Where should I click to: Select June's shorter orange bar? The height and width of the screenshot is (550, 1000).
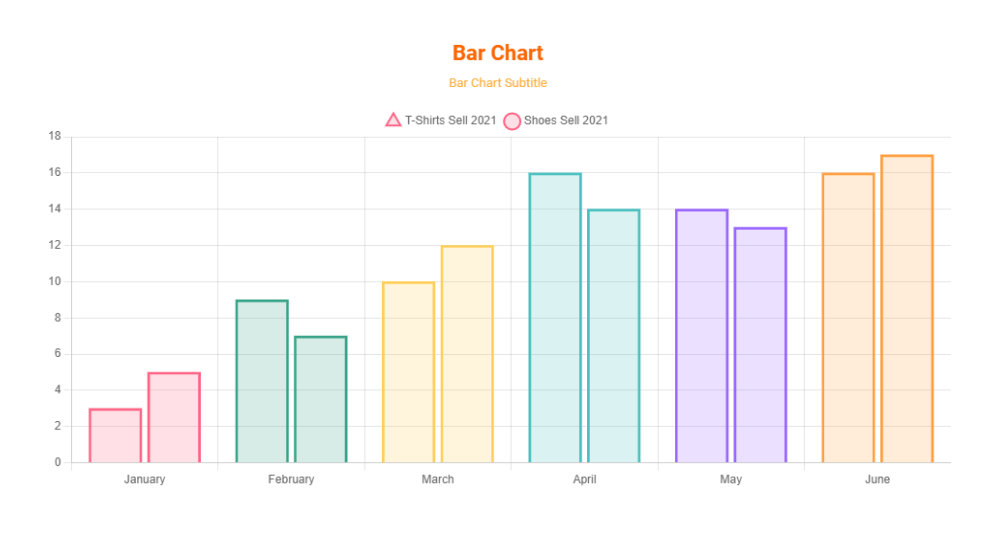[x=848, y=318]
